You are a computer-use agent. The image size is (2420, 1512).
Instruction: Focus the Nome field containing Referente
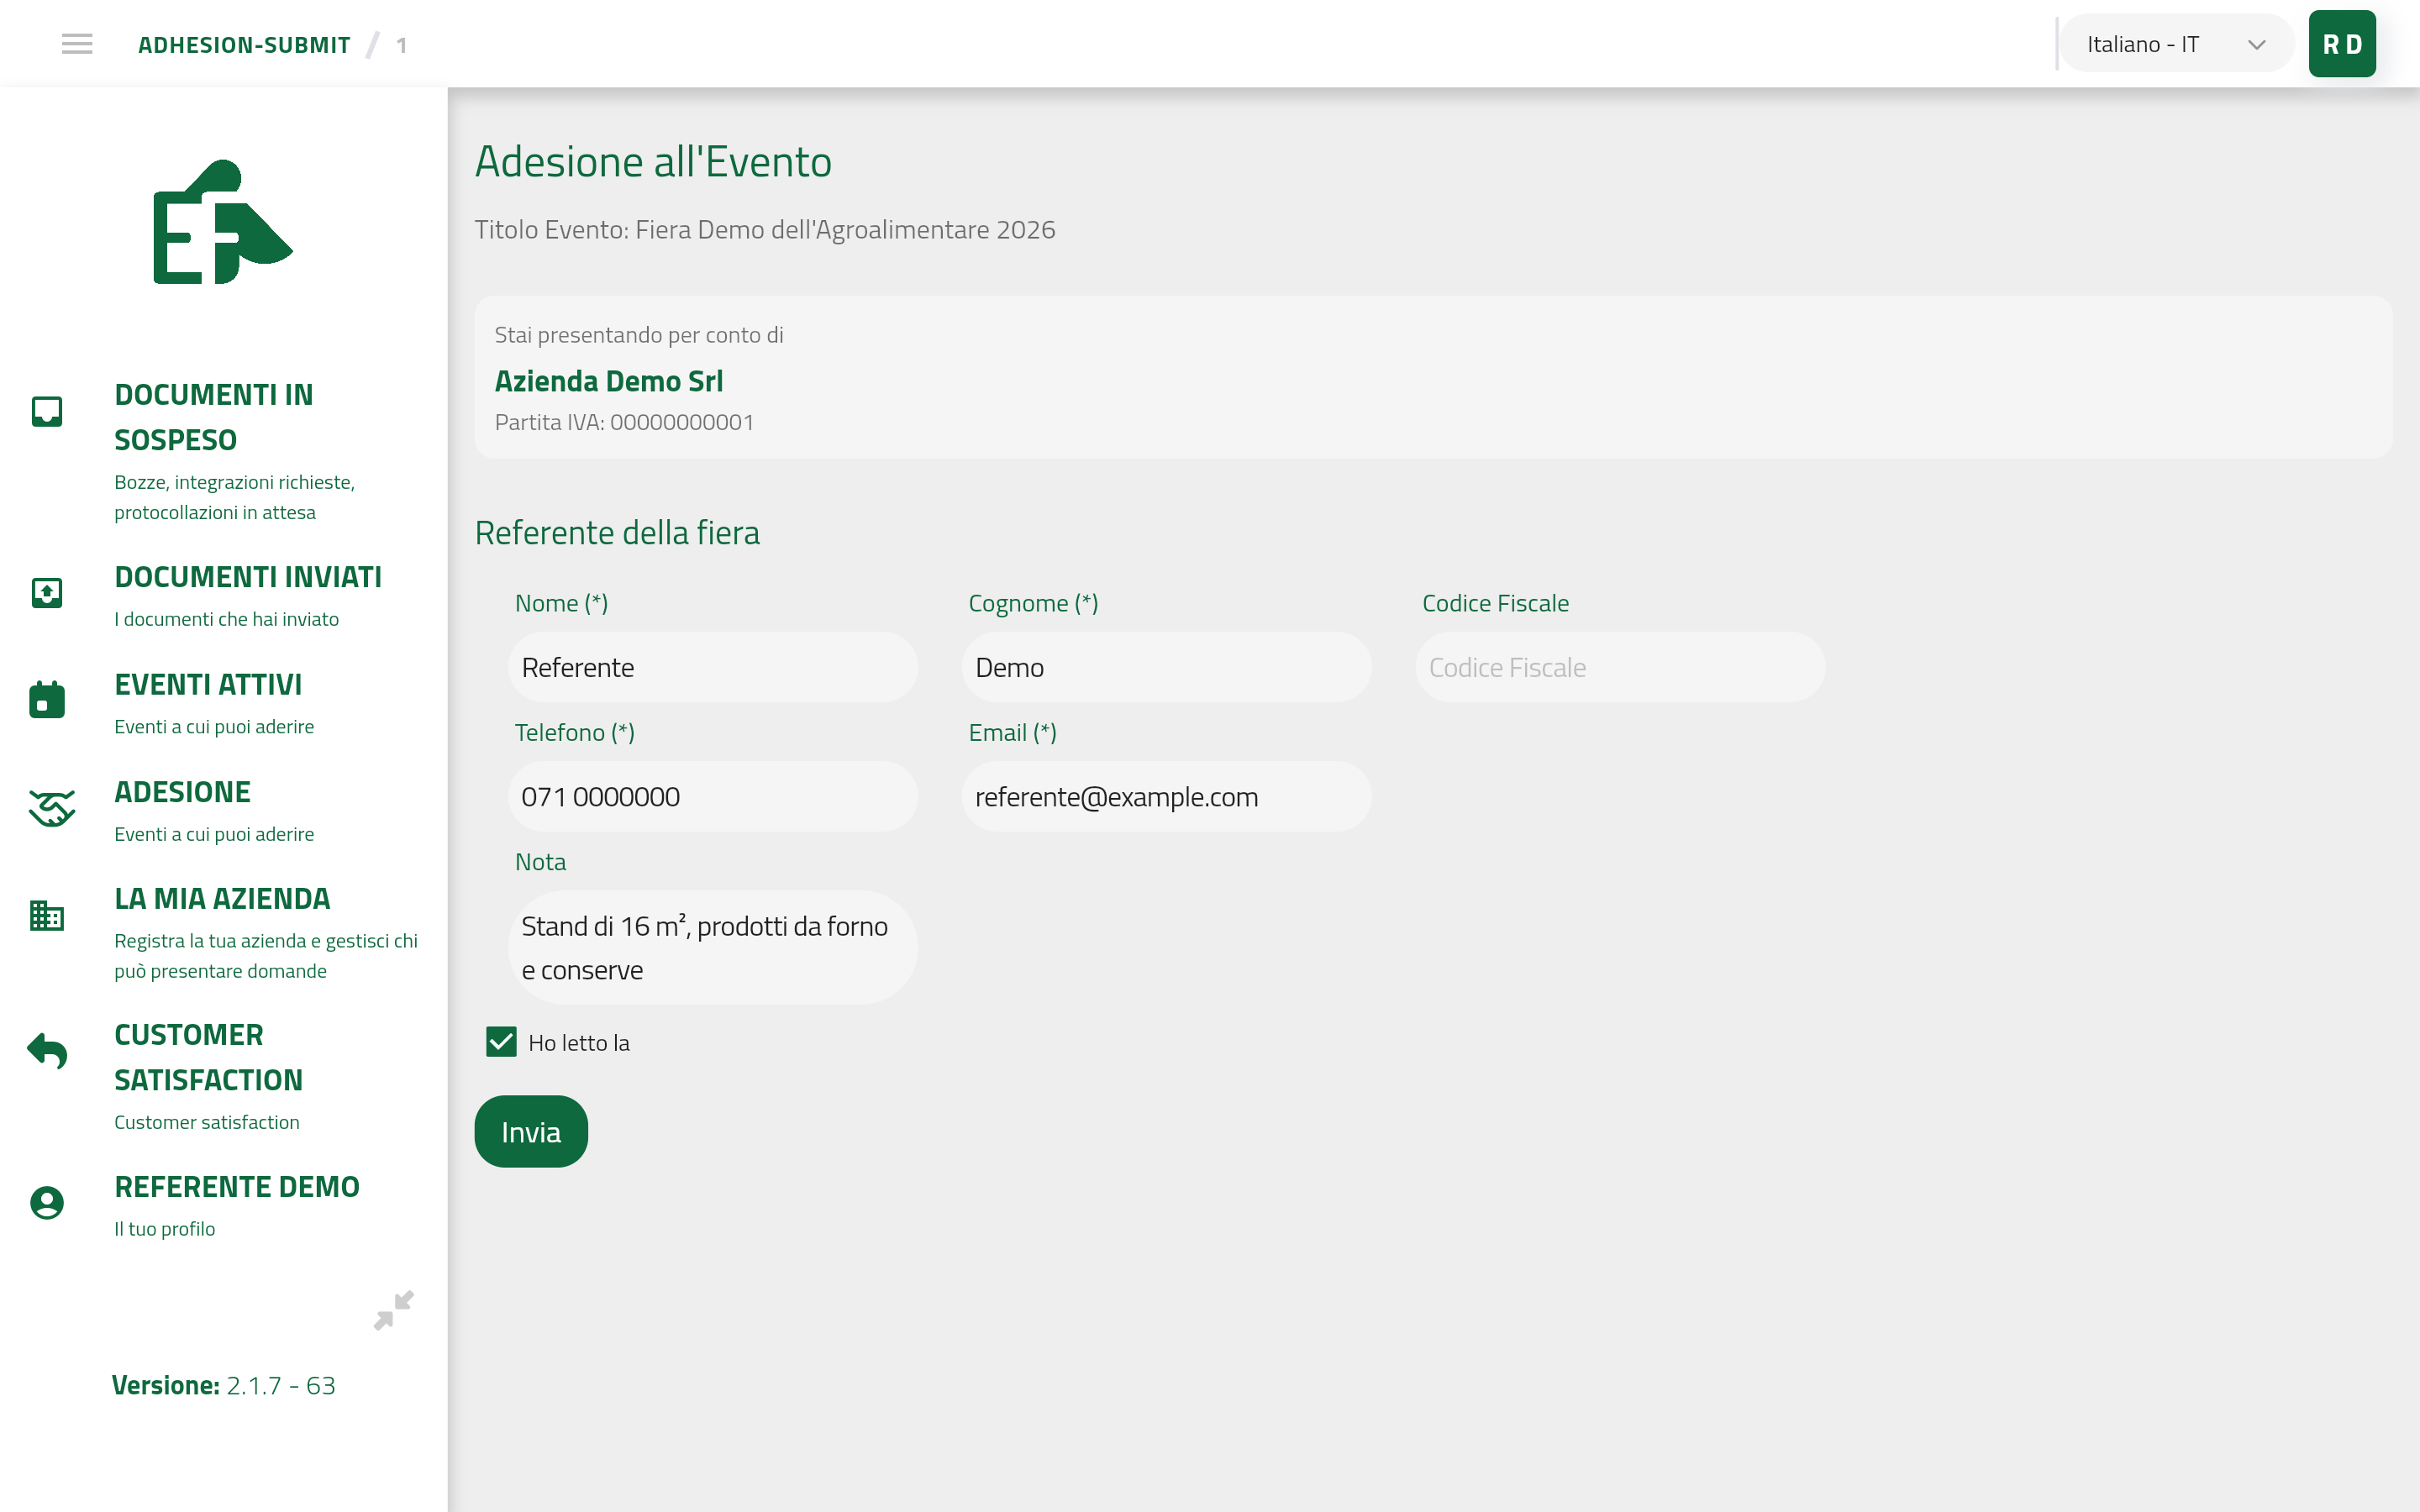click(713, 667)
